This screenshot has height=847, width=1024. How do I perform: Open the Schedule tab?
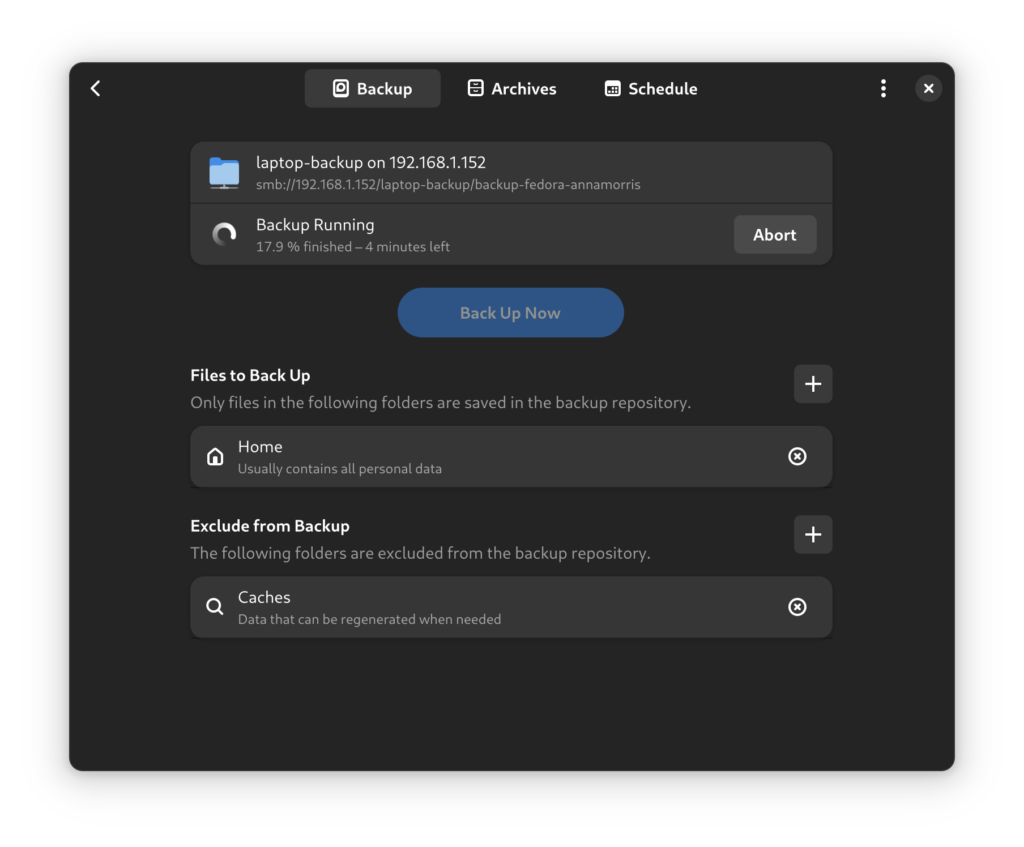tap(651, 89)
